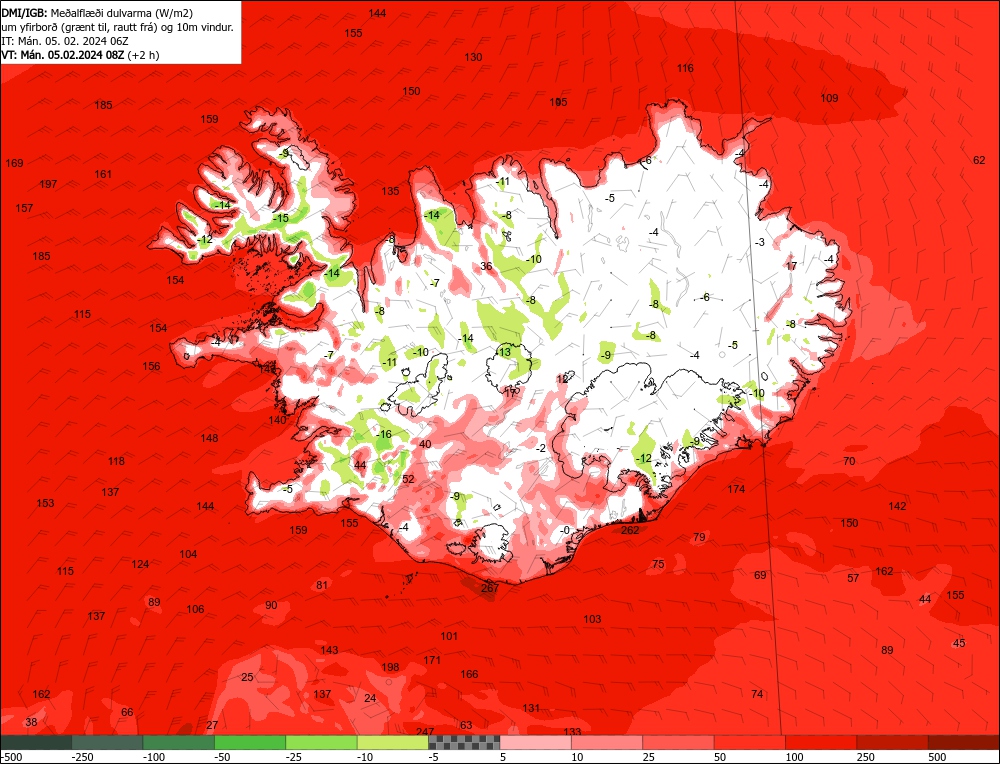Image resolution: width=1000 pixels, height=764 pixels.
Task: Pick the bright green legend swatch between -50 and -25
Action: coord(250,742)
